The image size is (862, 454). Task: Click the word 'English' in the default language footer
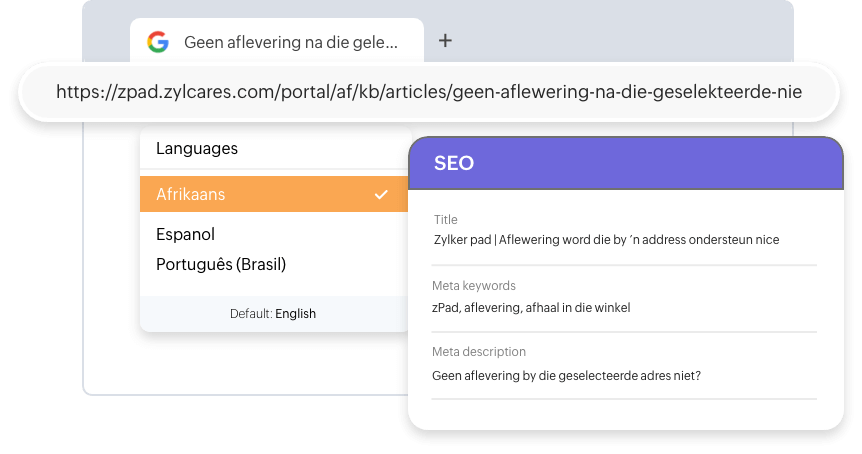point(295,313)
